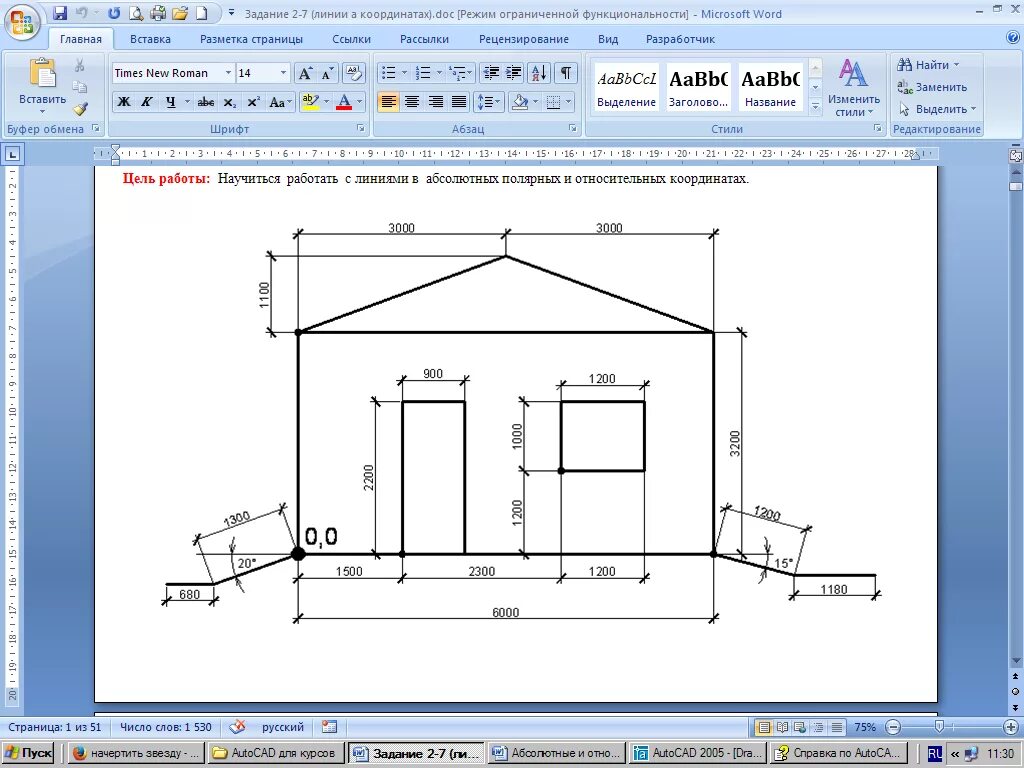Click the yellow text highlight color button

point(310,102)
